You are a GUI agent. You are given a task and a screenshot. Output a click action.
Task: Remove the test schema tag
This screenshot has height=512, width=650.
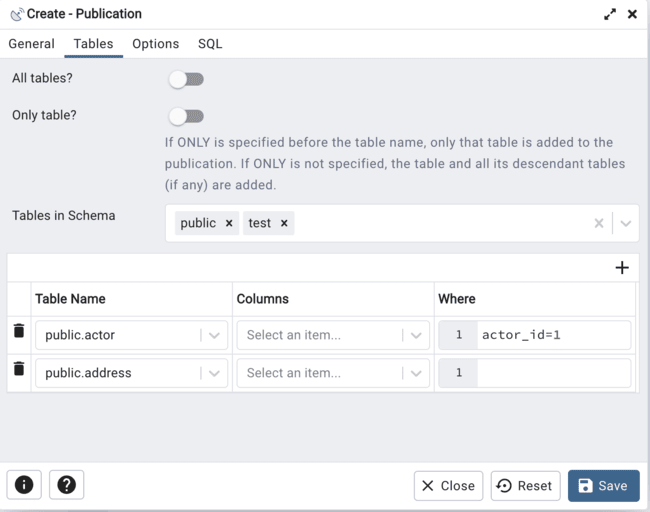284,223
